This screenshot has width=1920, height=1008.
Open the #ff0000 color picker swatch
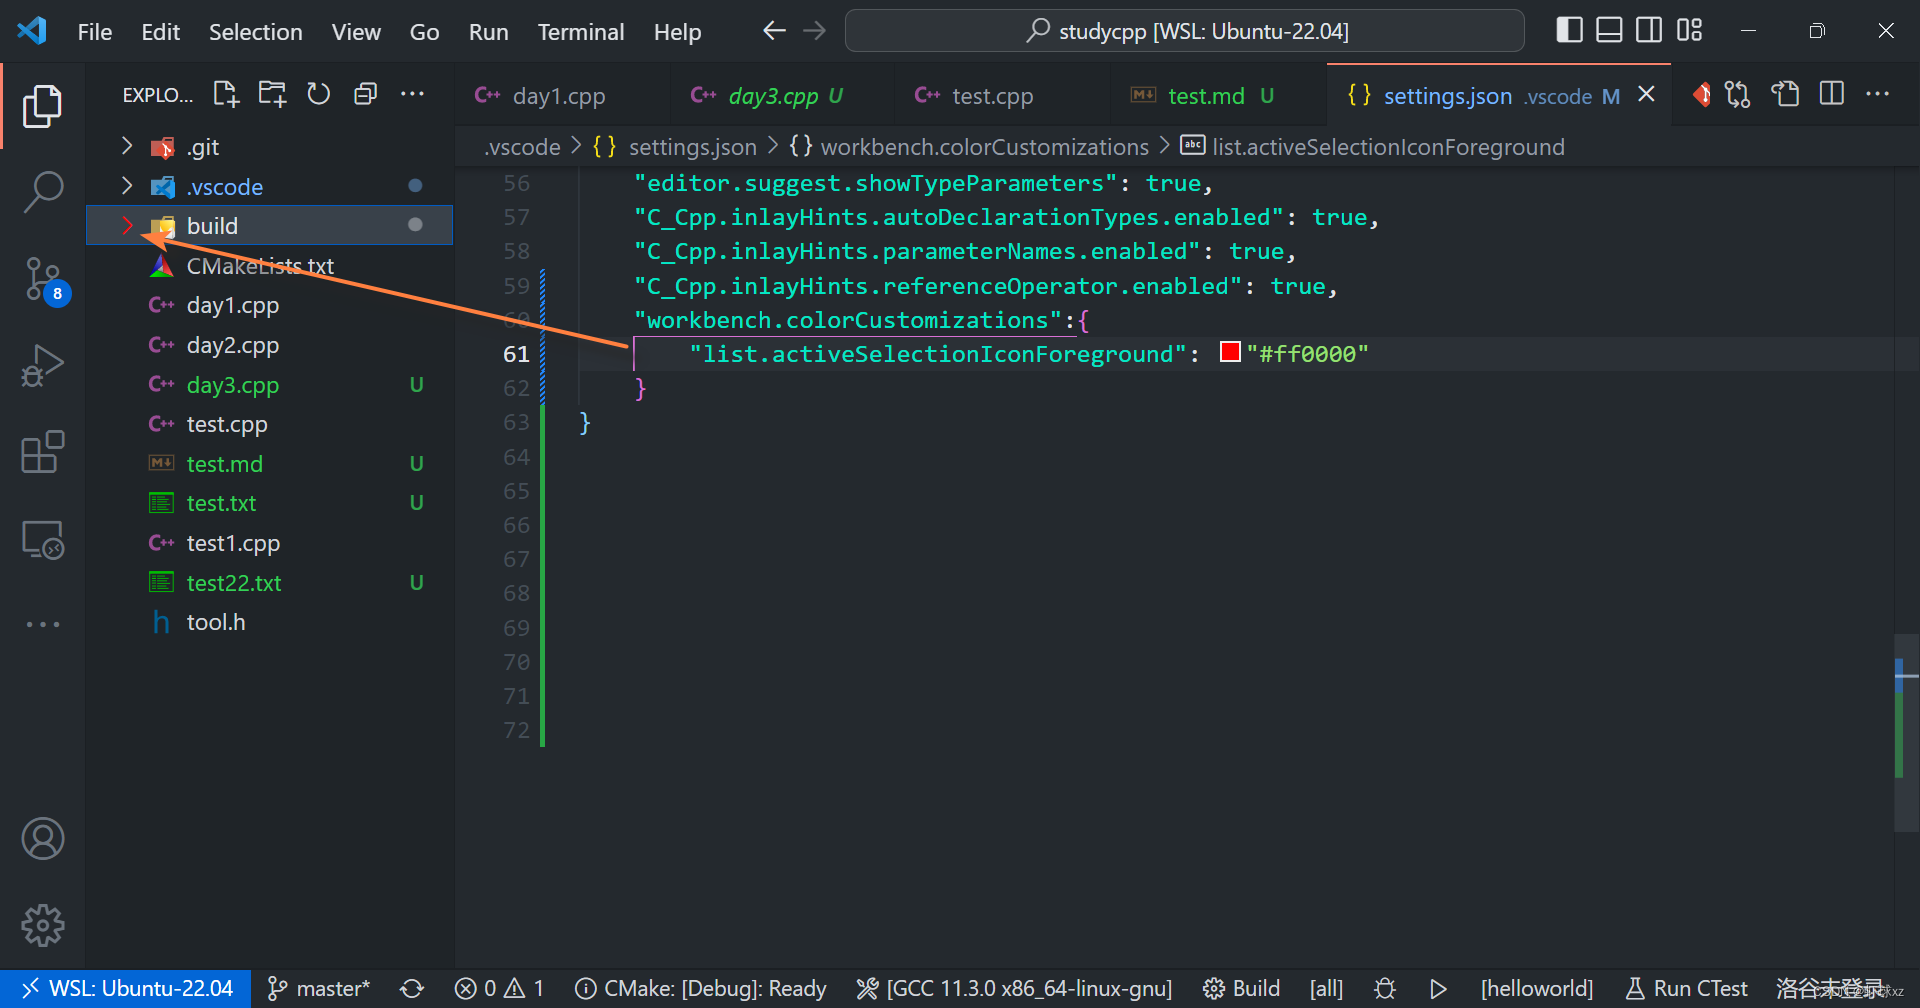tap(1230, 352)
